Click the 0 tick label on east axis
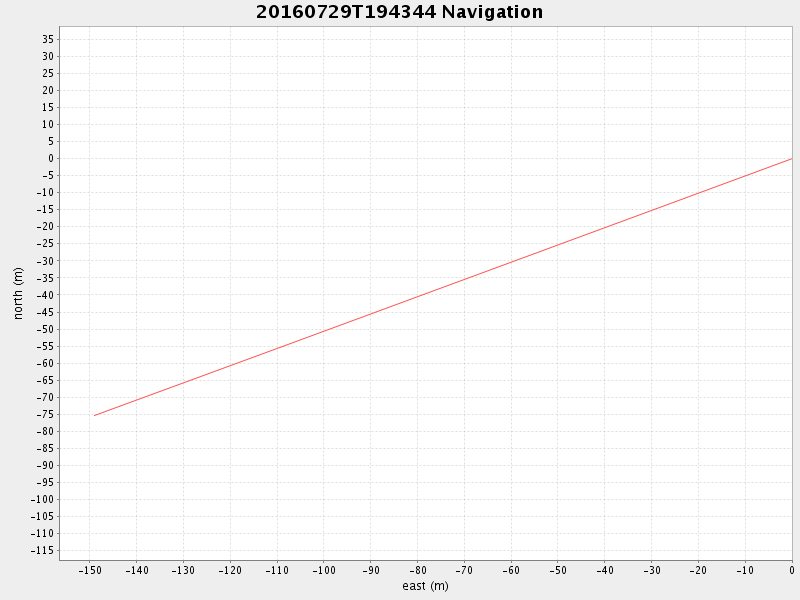800x600 pixels. click(x=791, y=570)
